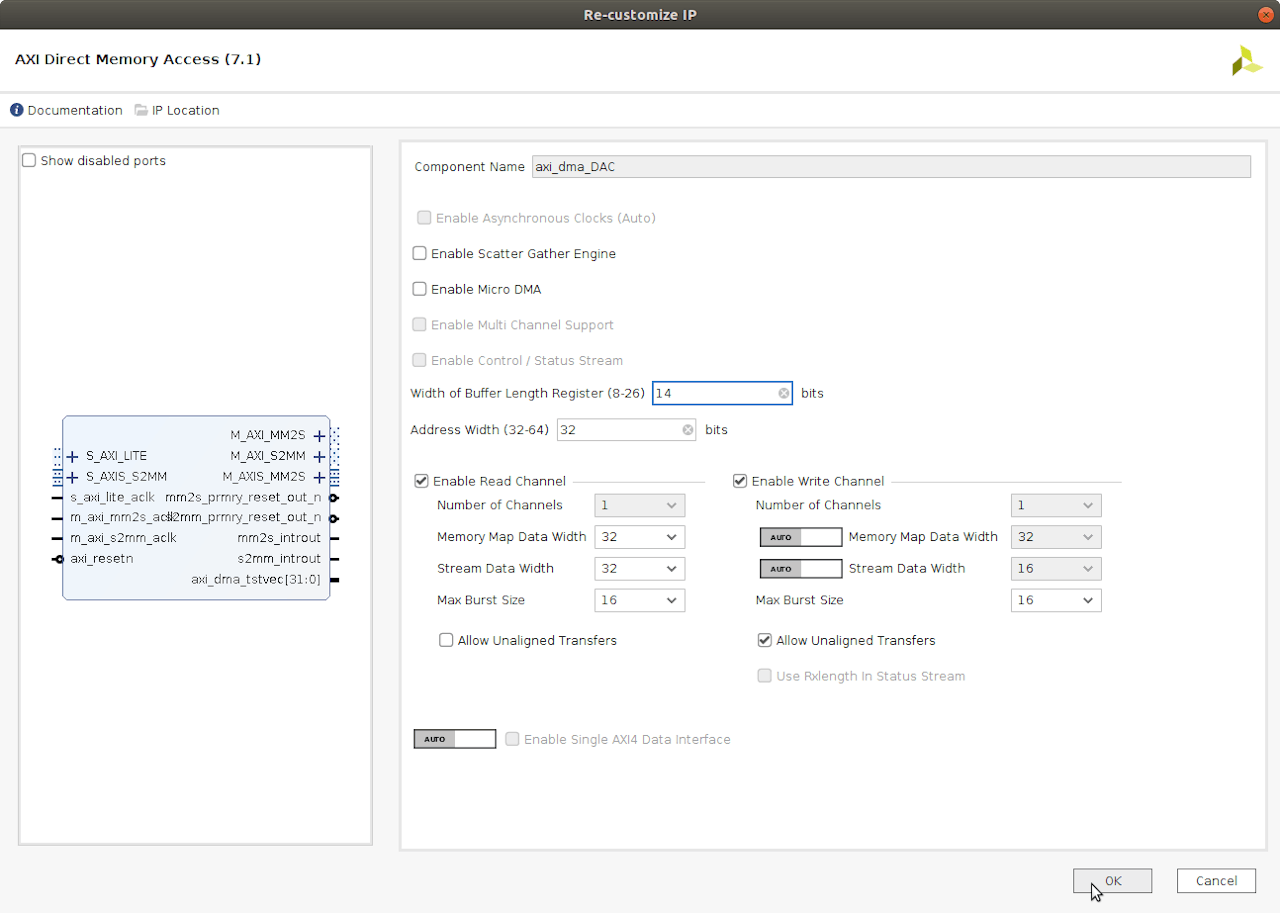Cancel the Re-customize IP dialog
The image size is (1280, 913).
coord(1216,881)
